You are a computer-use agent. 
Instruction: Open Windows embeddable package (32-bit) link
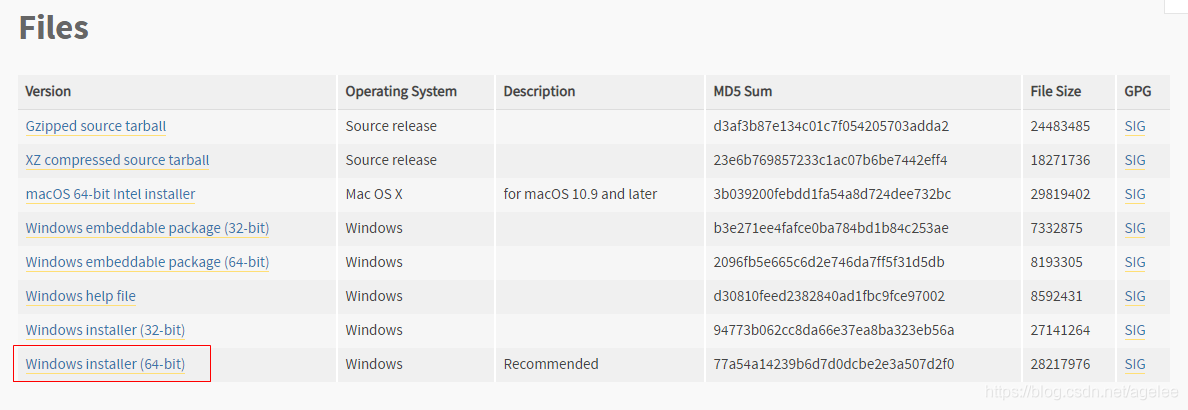[147, 228]
